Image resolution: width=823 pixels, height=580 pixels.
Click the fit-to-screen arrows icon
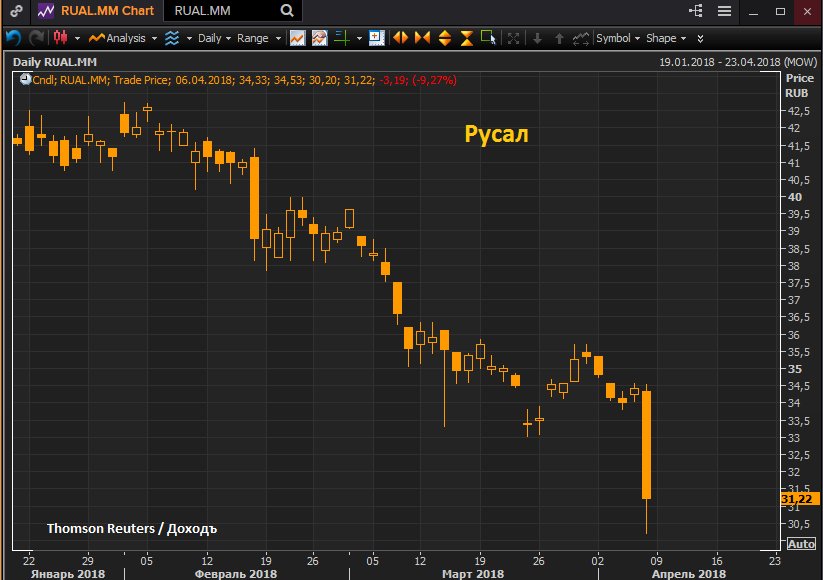tap(513, 38)
